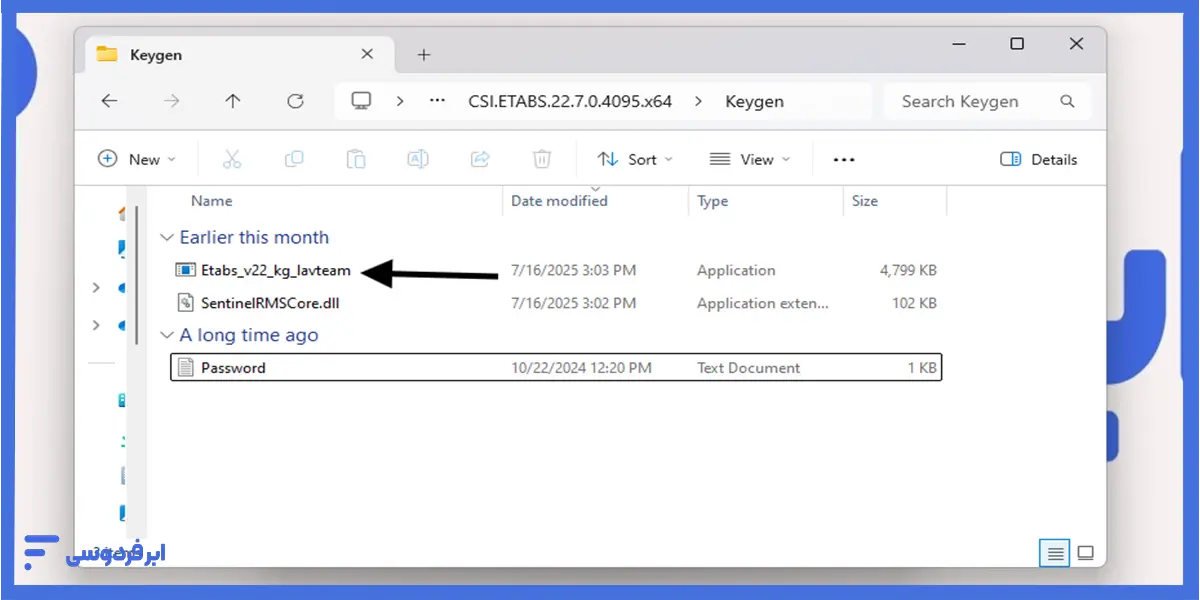This screenshot has width=1200, height=600.
Task: Click the navigation pane scrollbar
Action: tap(137, 277)
